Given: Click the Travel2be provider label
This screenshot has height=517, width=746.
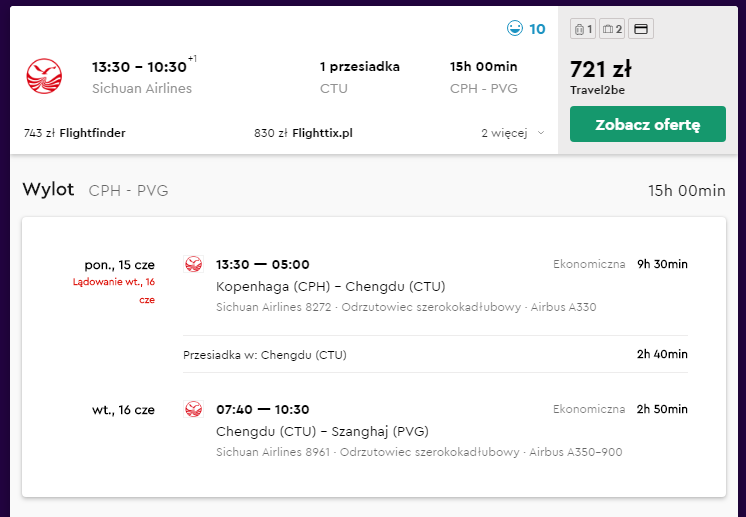Looking at the screenshot, I should tap(597, 90).
